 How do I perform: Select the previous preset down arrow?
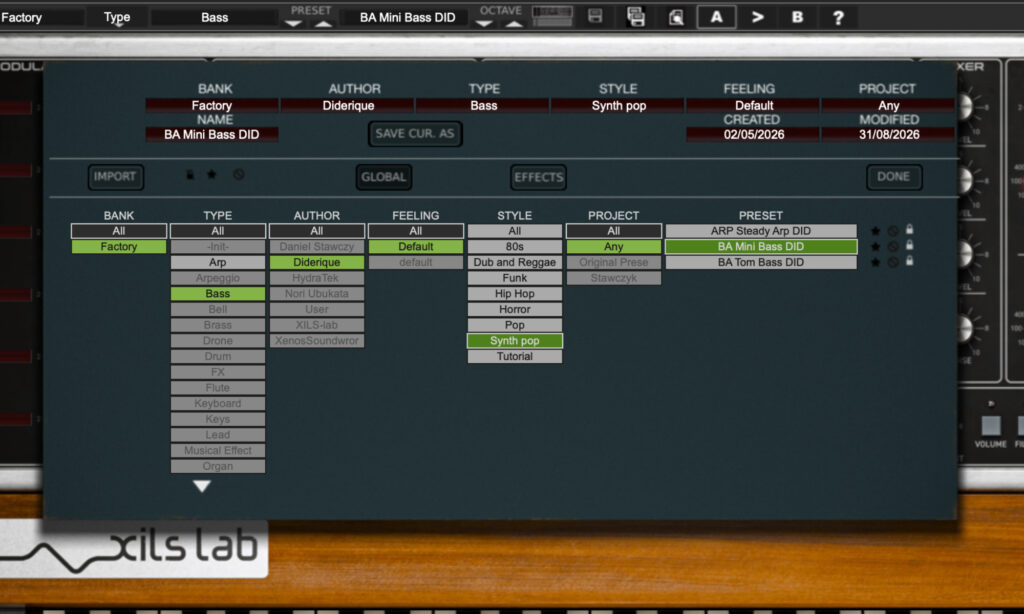click(x=294, y=24)
